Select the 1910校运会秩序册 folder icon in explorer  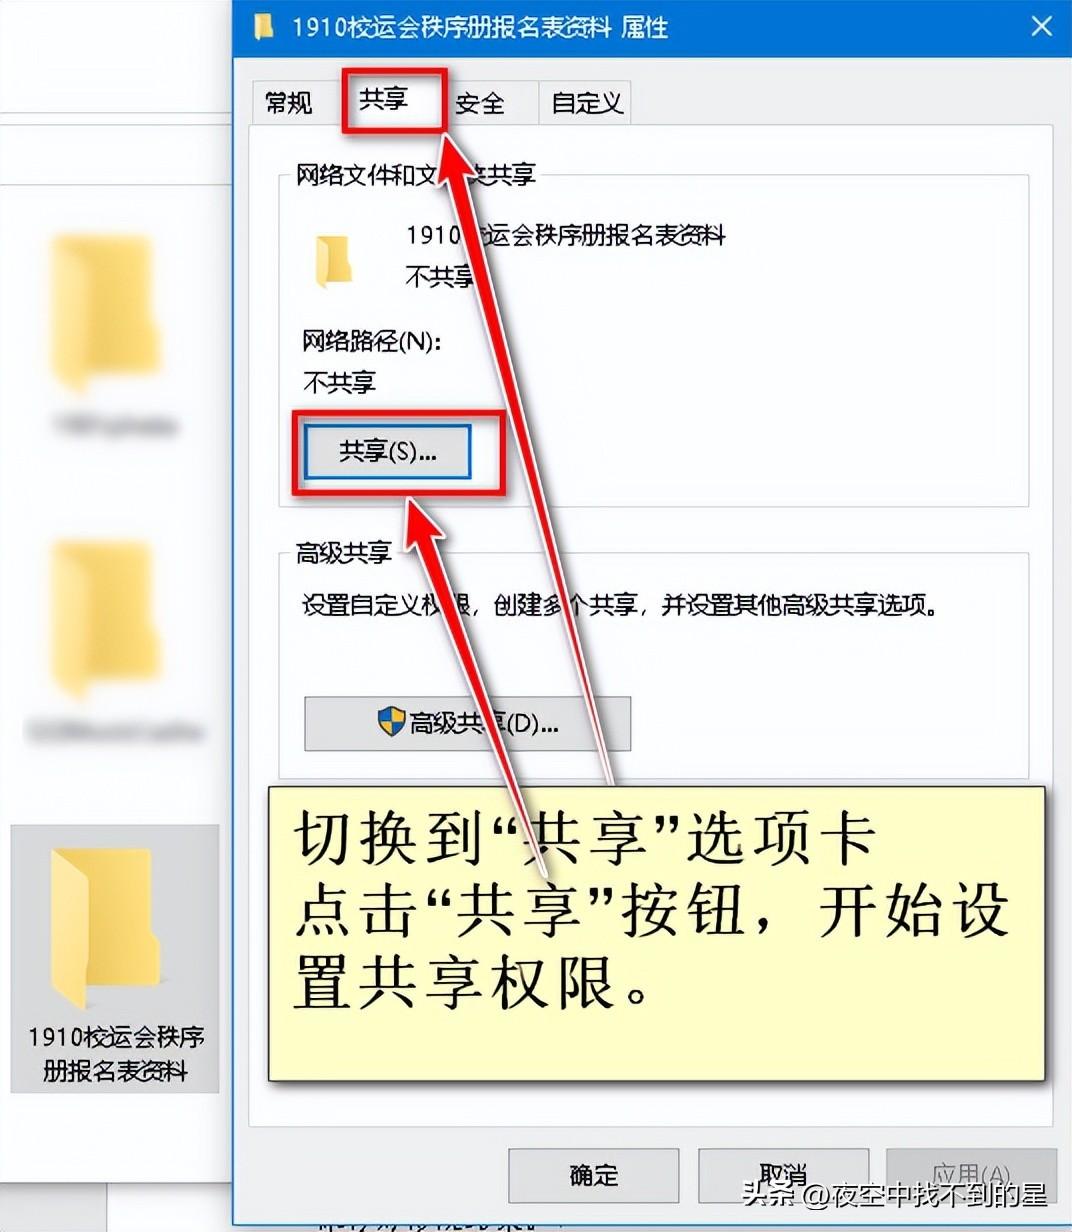[x=105, y=927]
